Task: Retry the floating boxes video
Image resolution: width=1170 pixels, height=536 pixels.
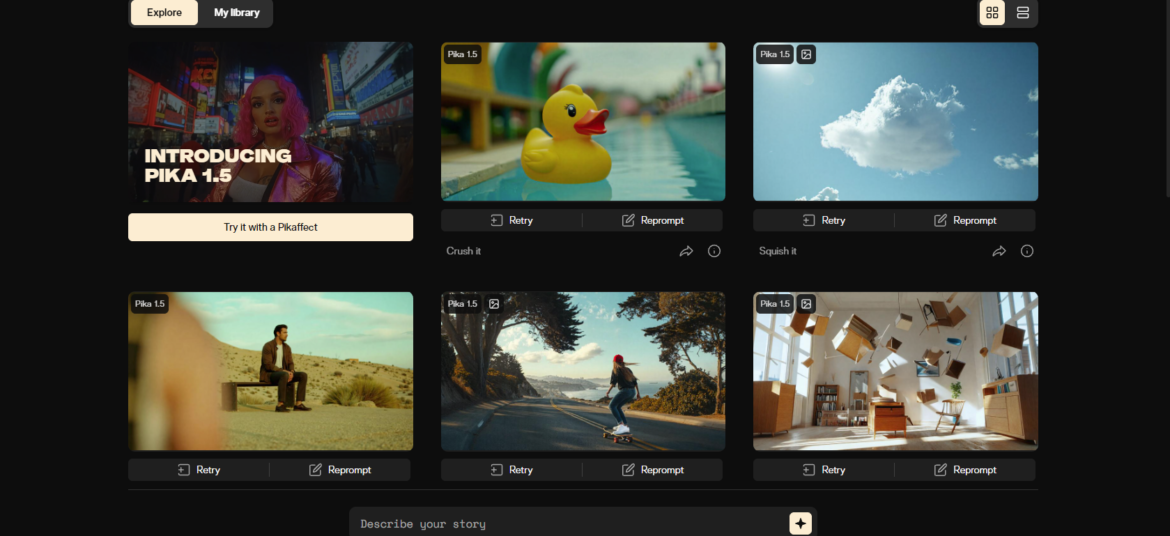Action: click(x=824, y=470)
